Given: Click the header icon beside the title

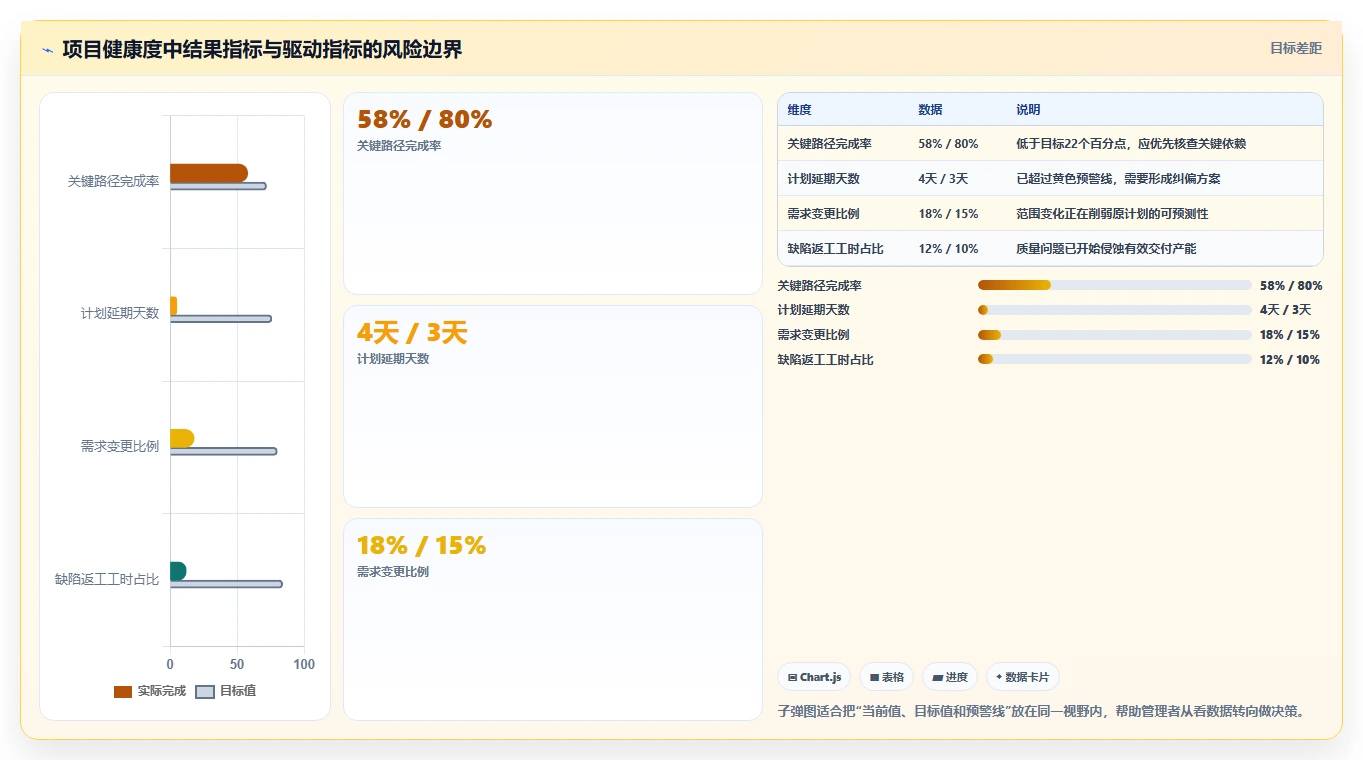Looking at the screenshot, I should click(47, 50).
